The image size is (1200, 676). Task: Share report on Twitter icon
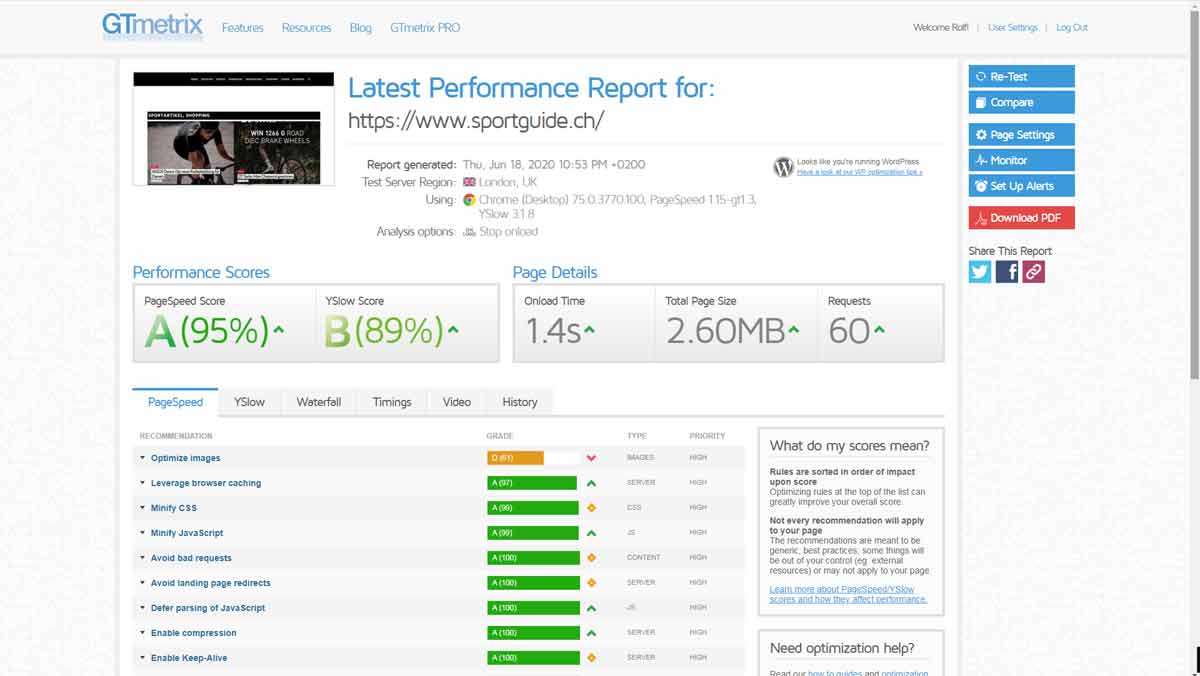[x=980, y=271]
